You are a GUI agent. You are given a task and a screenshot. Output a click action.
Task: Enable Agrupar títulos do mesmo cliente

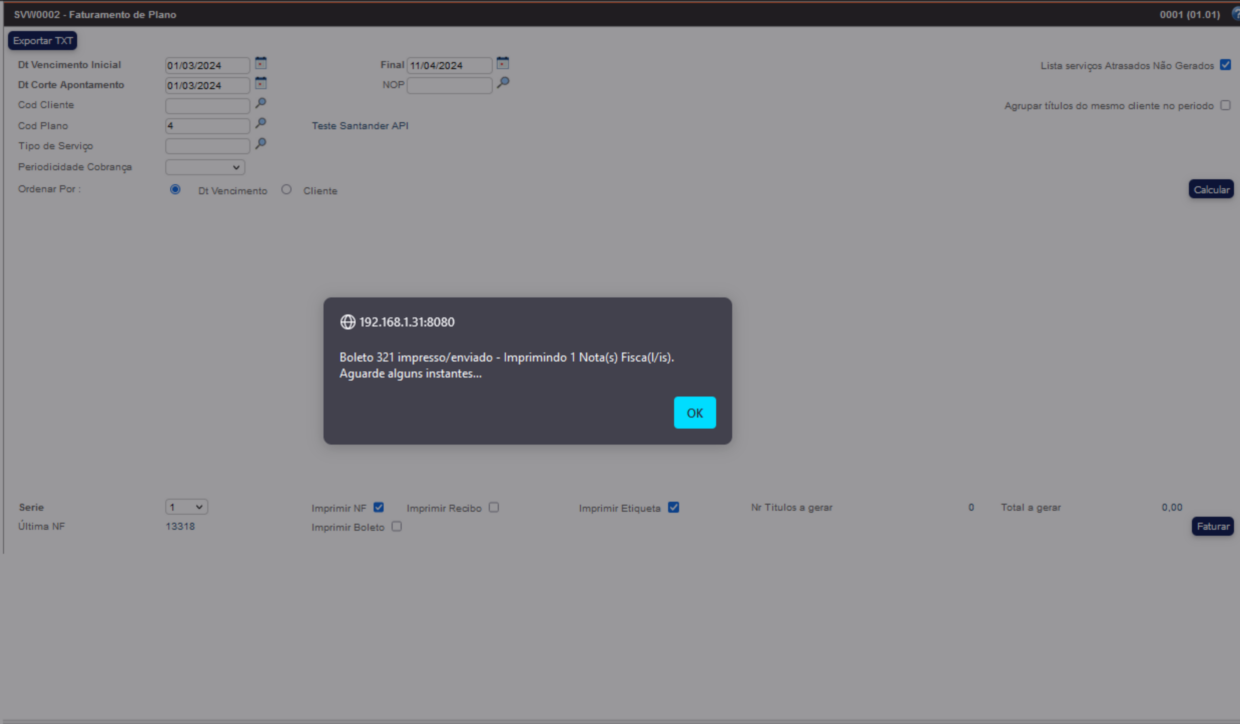point(1225,105)
